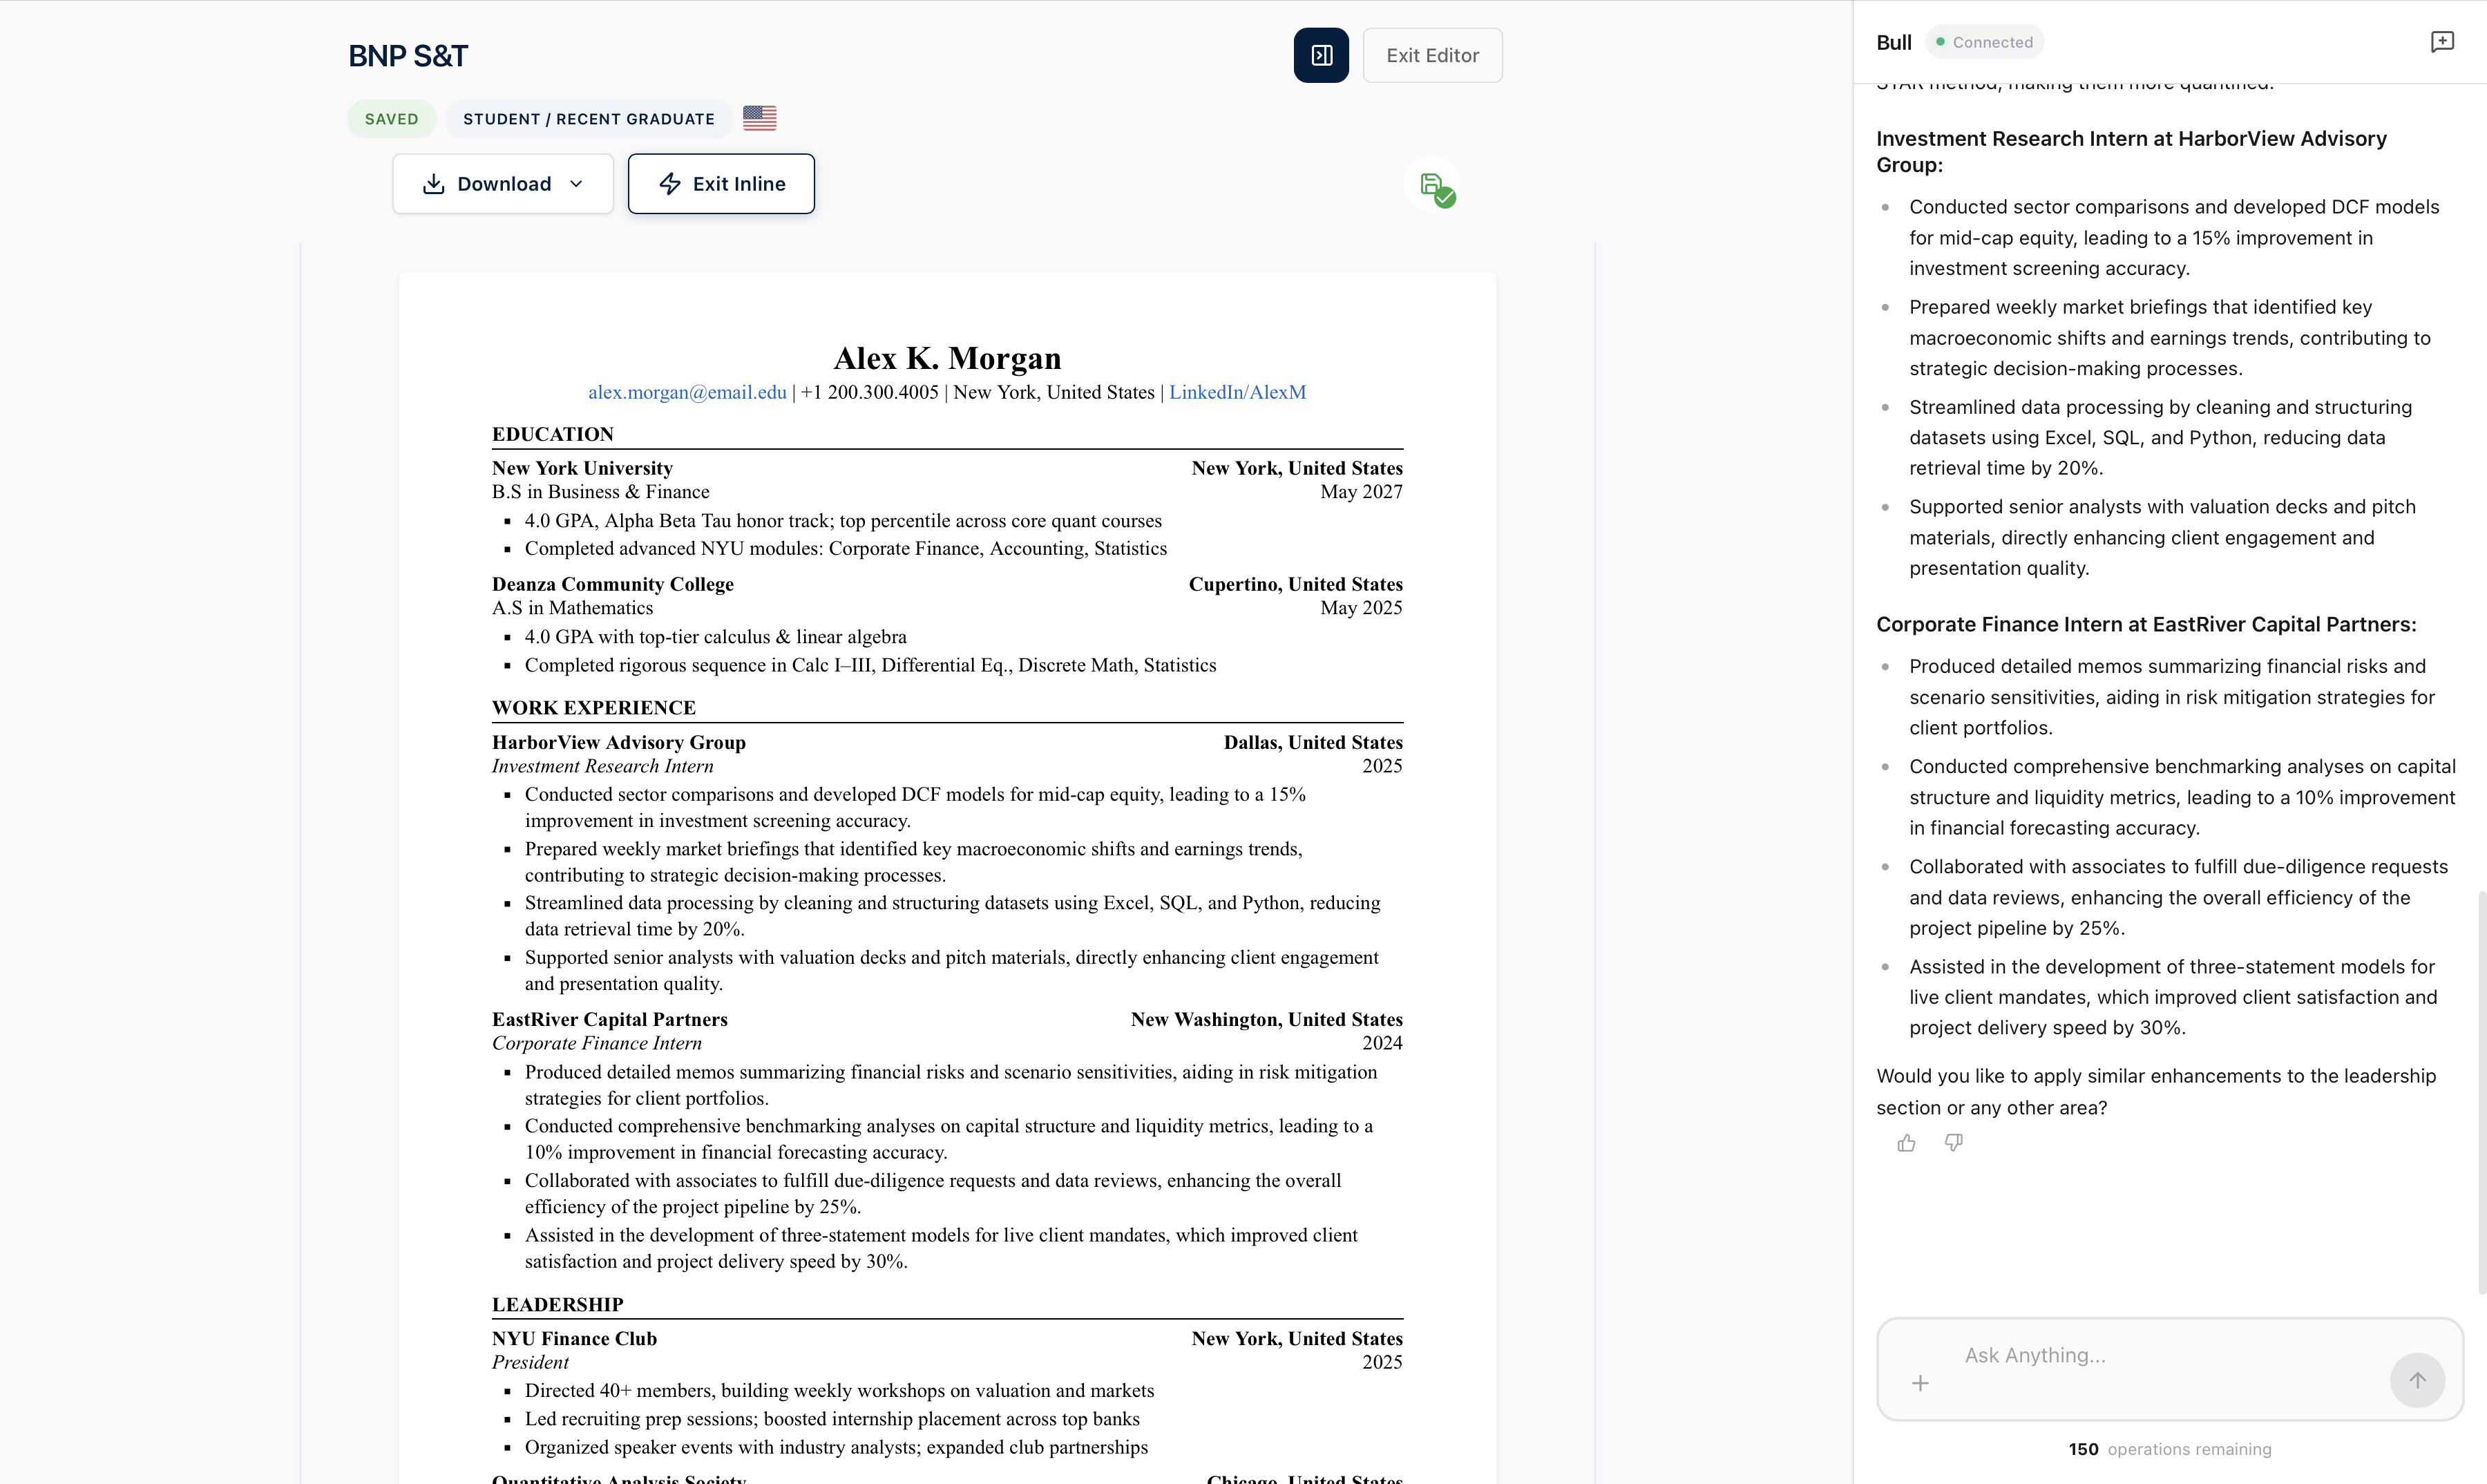Click the thumbs up feedback icon
2487x1484 pixels.
pyautogui.click(x=1906, y=1143)
